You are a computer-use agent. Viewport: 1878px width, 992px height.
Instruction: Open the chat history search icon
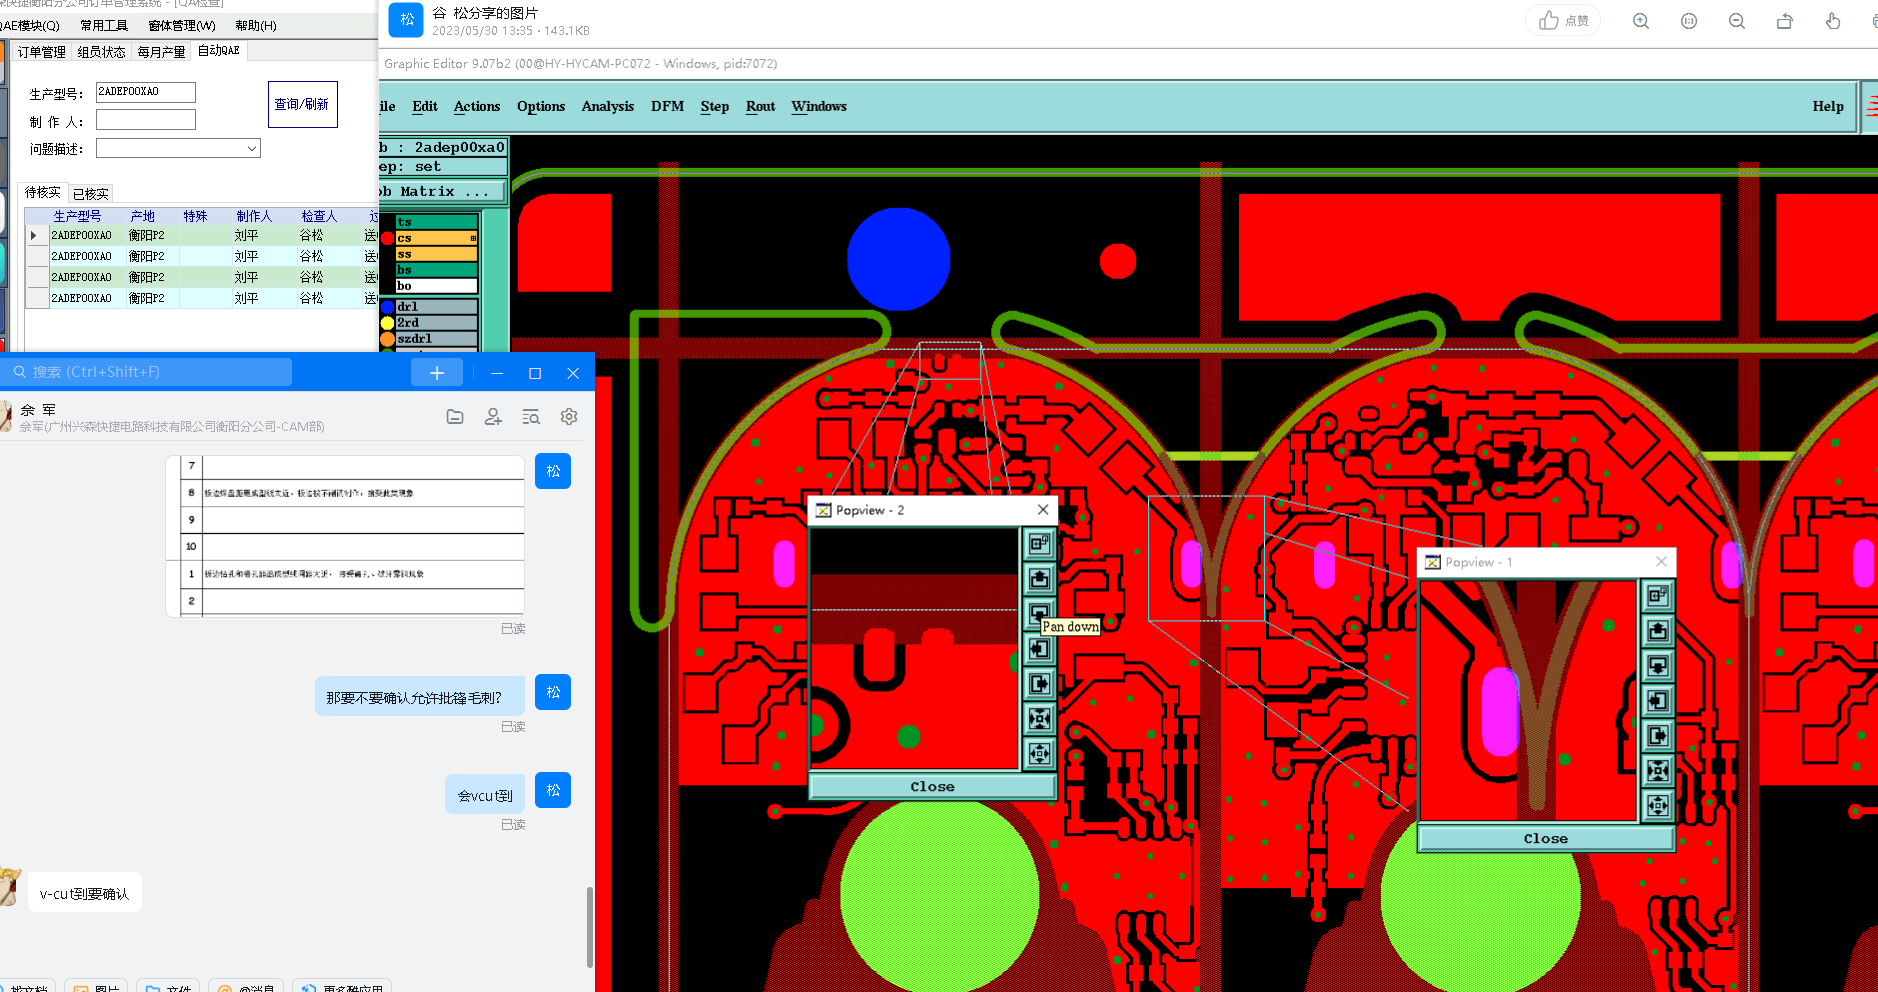click(531, 417)
